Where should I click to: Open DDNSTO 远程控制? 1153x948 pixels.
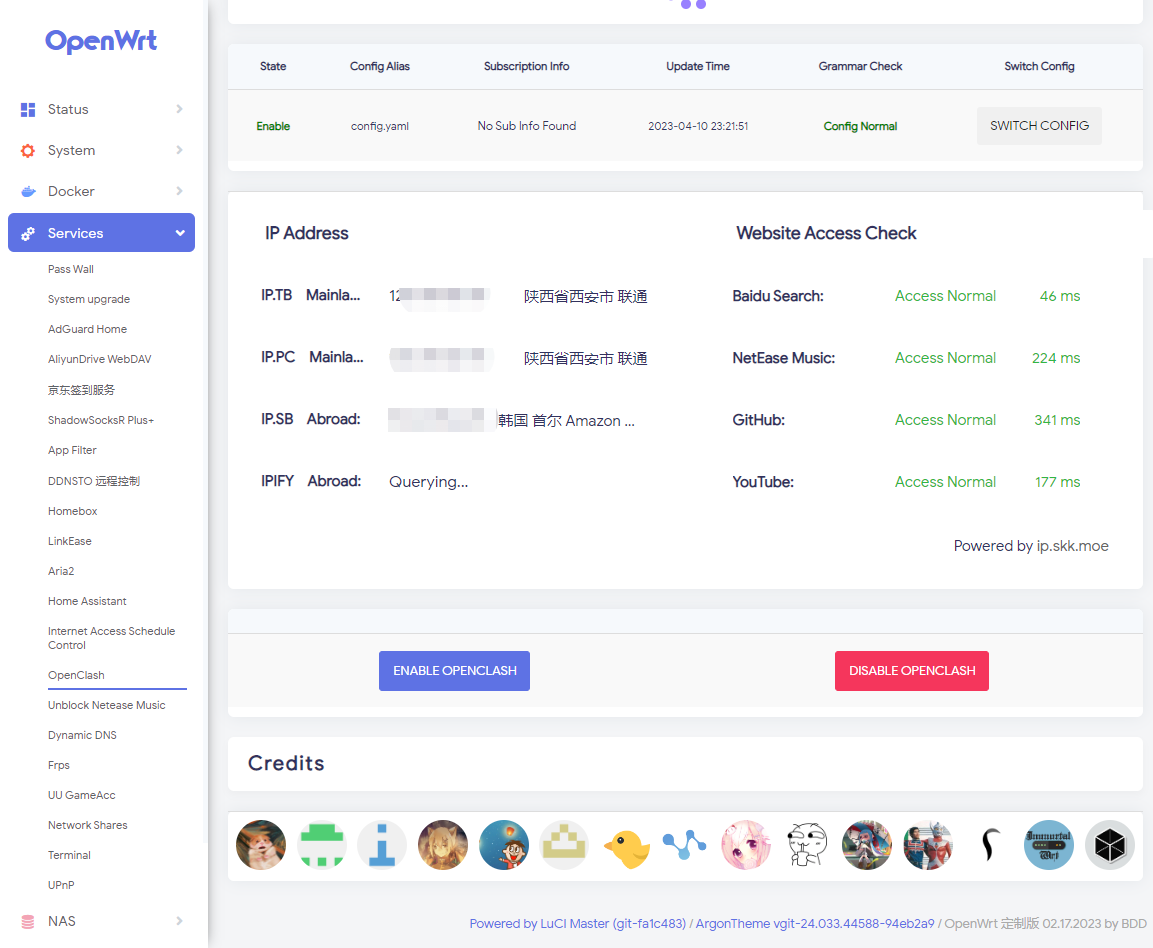pos(94,481)
